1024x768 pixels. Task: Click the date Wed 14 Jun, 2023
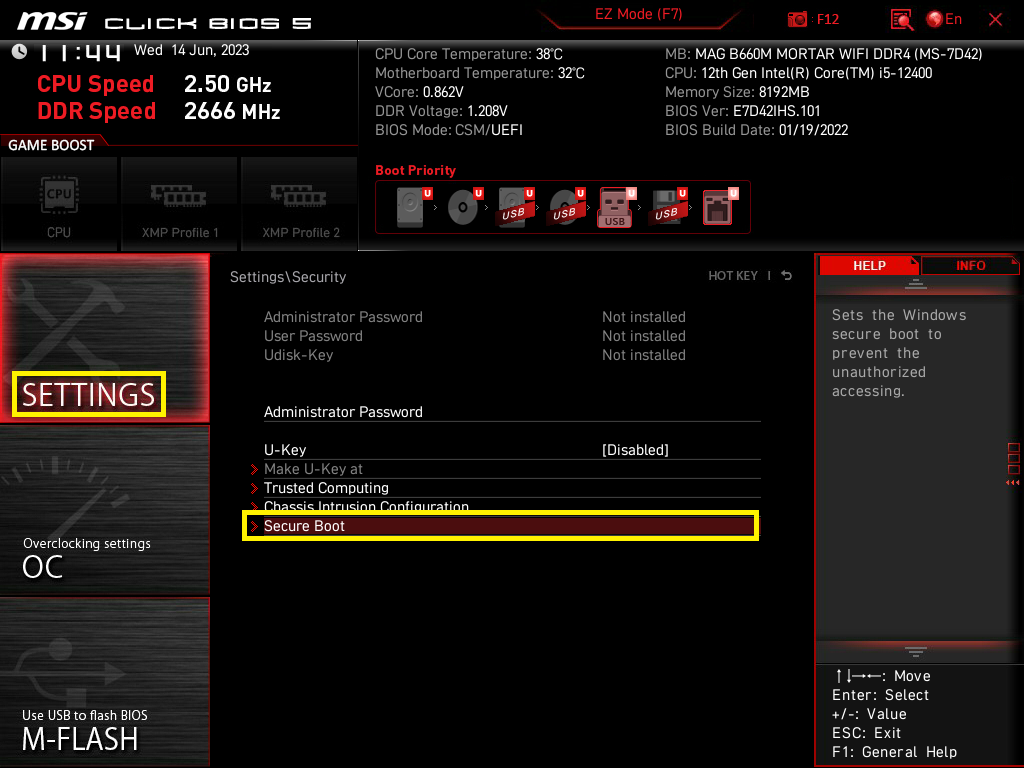[x=191, y=50]
